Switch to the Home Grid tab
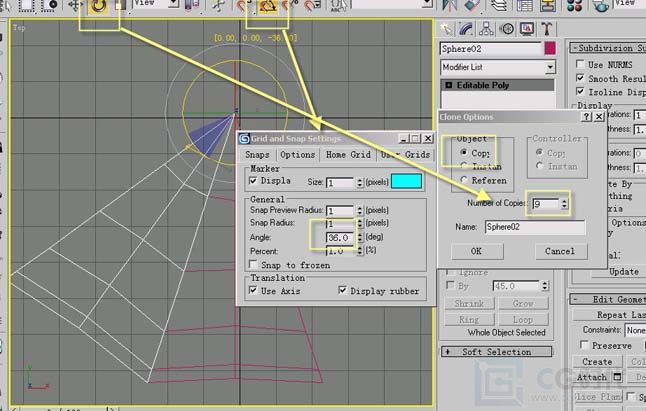This screenshot has height=411, width=646. coord(348,155)
